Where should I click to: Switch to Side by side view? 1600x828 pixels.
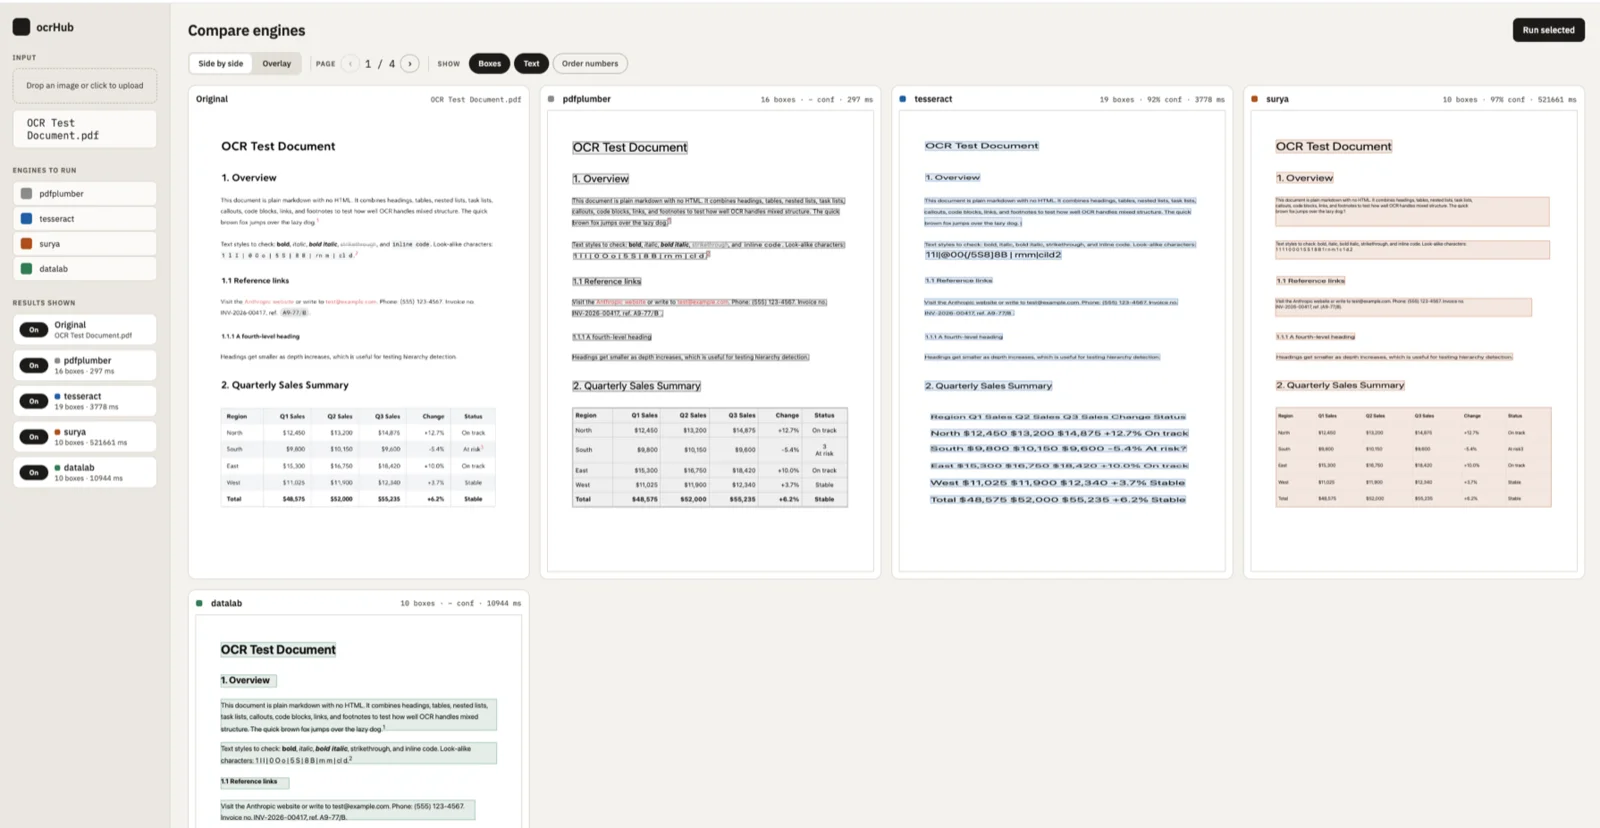click(x=221, y=64)
